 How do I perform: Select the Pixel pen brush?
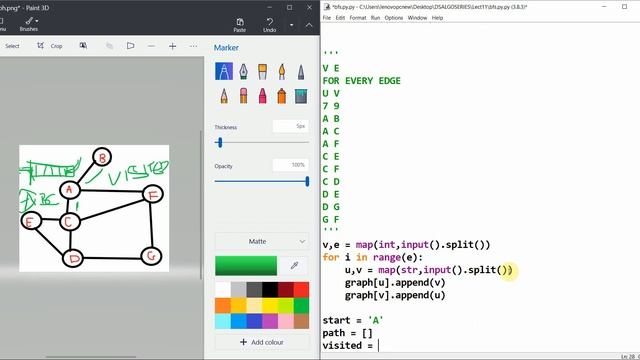coord(301,71)
